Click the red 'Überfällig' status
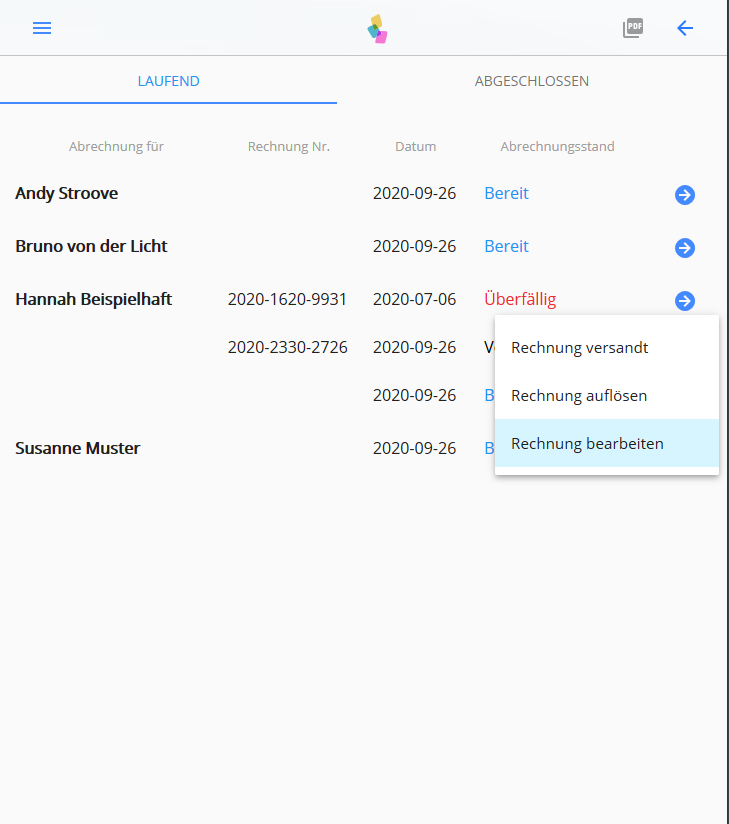Image resolution: width=729 pixels, height=824 pixels. [x=520, y=299]
